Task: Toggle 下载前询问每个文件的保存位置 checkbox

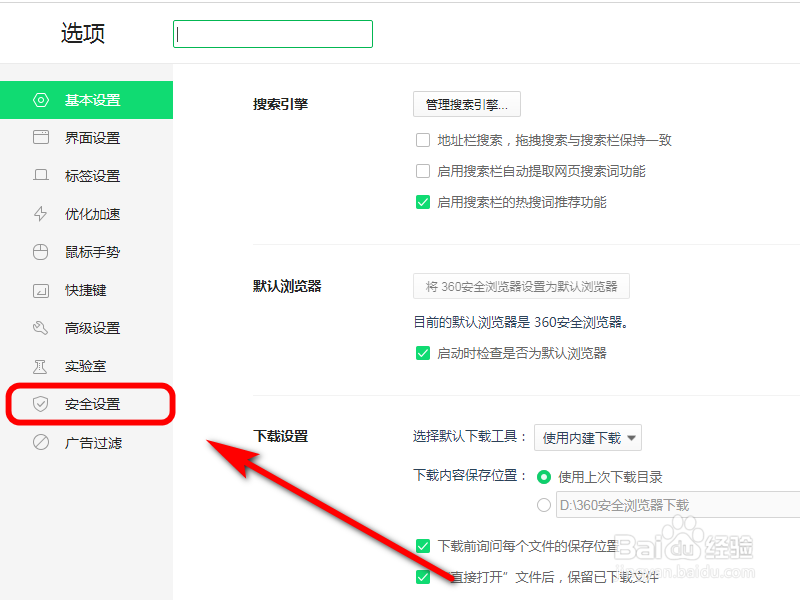Action: [x=423, y=546]
